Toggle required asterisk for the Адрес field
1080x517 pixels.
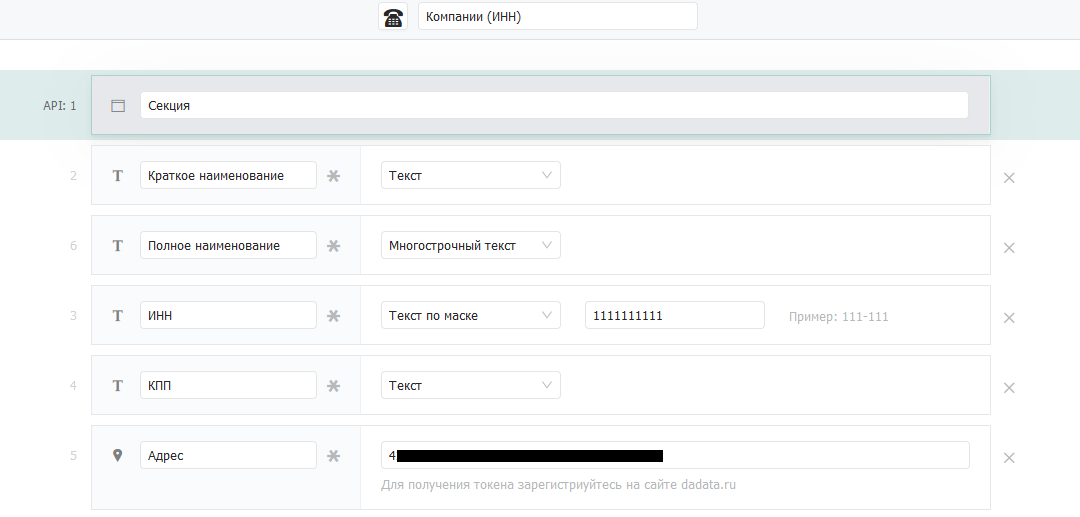(x=334, y=456)
